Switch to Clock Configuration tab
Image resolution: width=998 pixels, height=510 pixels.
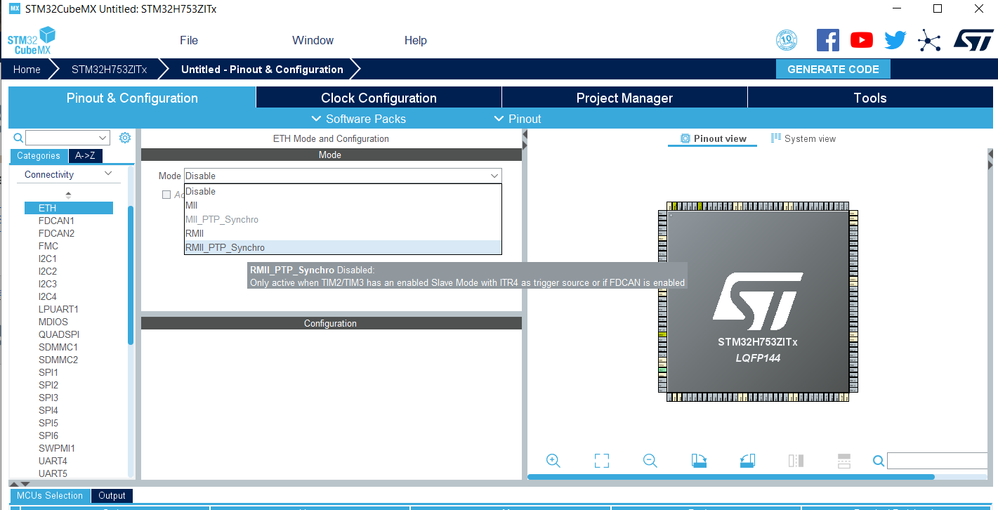[x=379, y=98]
